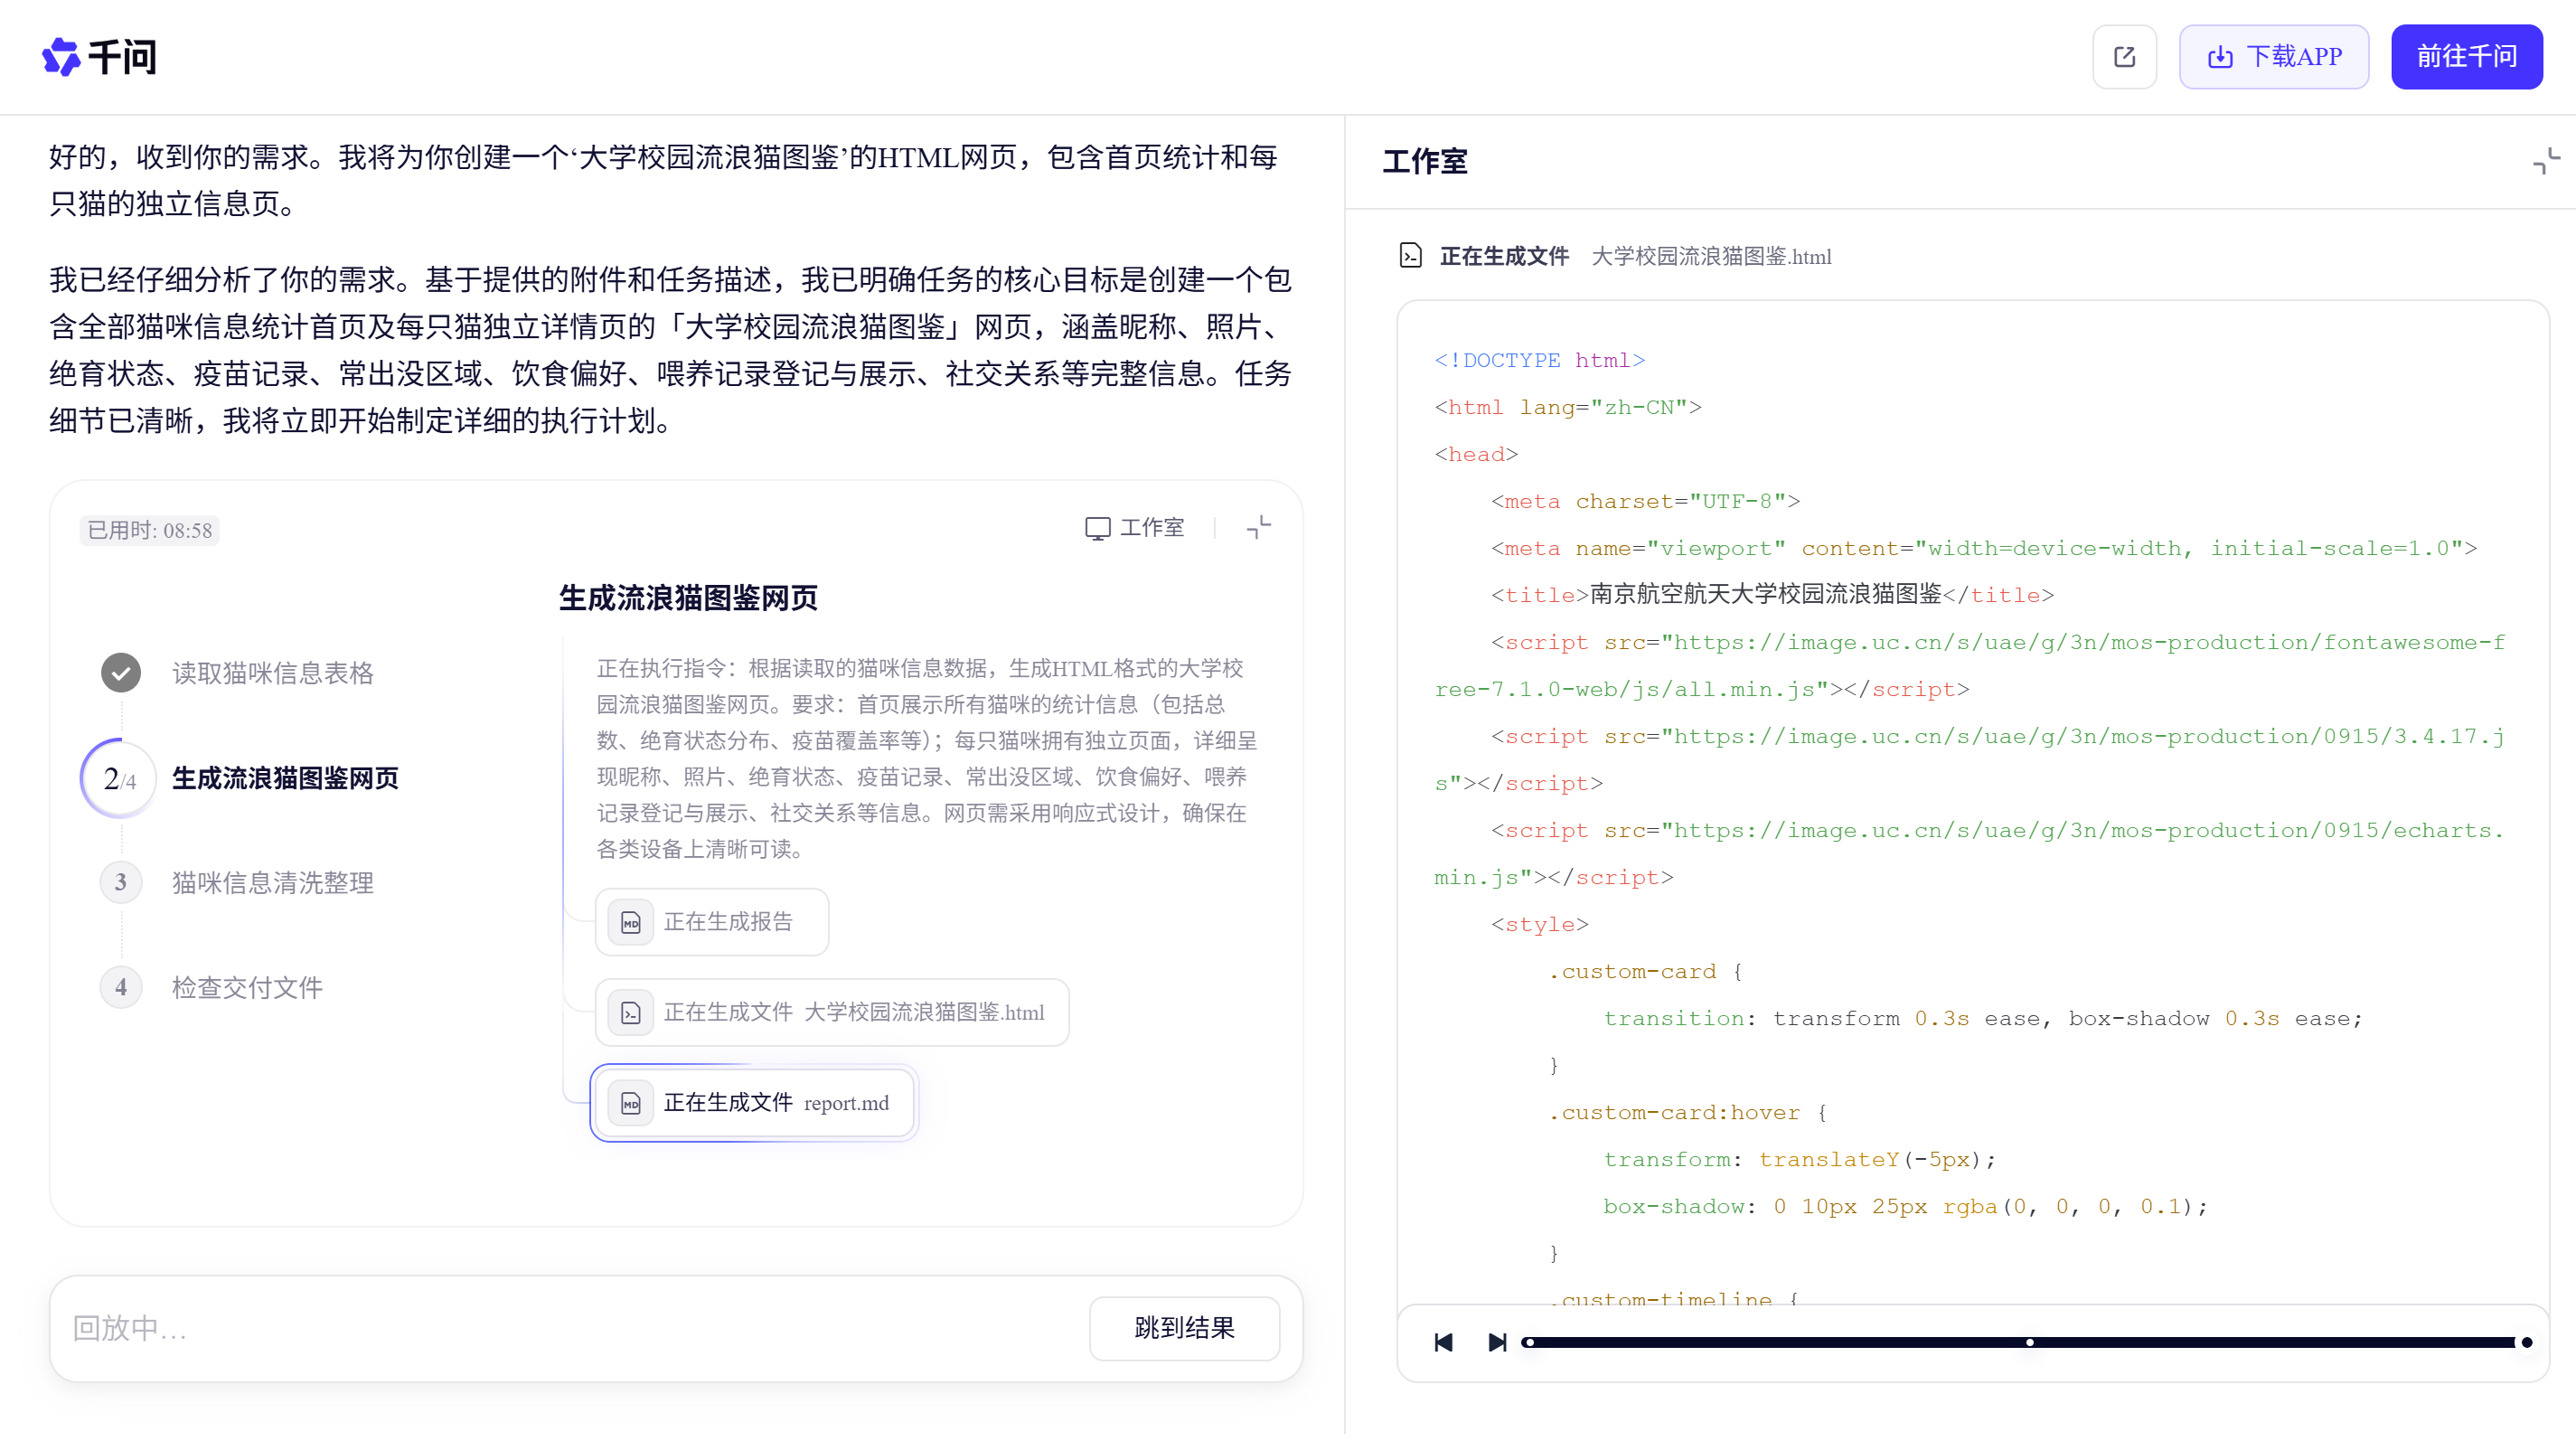Open the report.md file chip

754,1103
